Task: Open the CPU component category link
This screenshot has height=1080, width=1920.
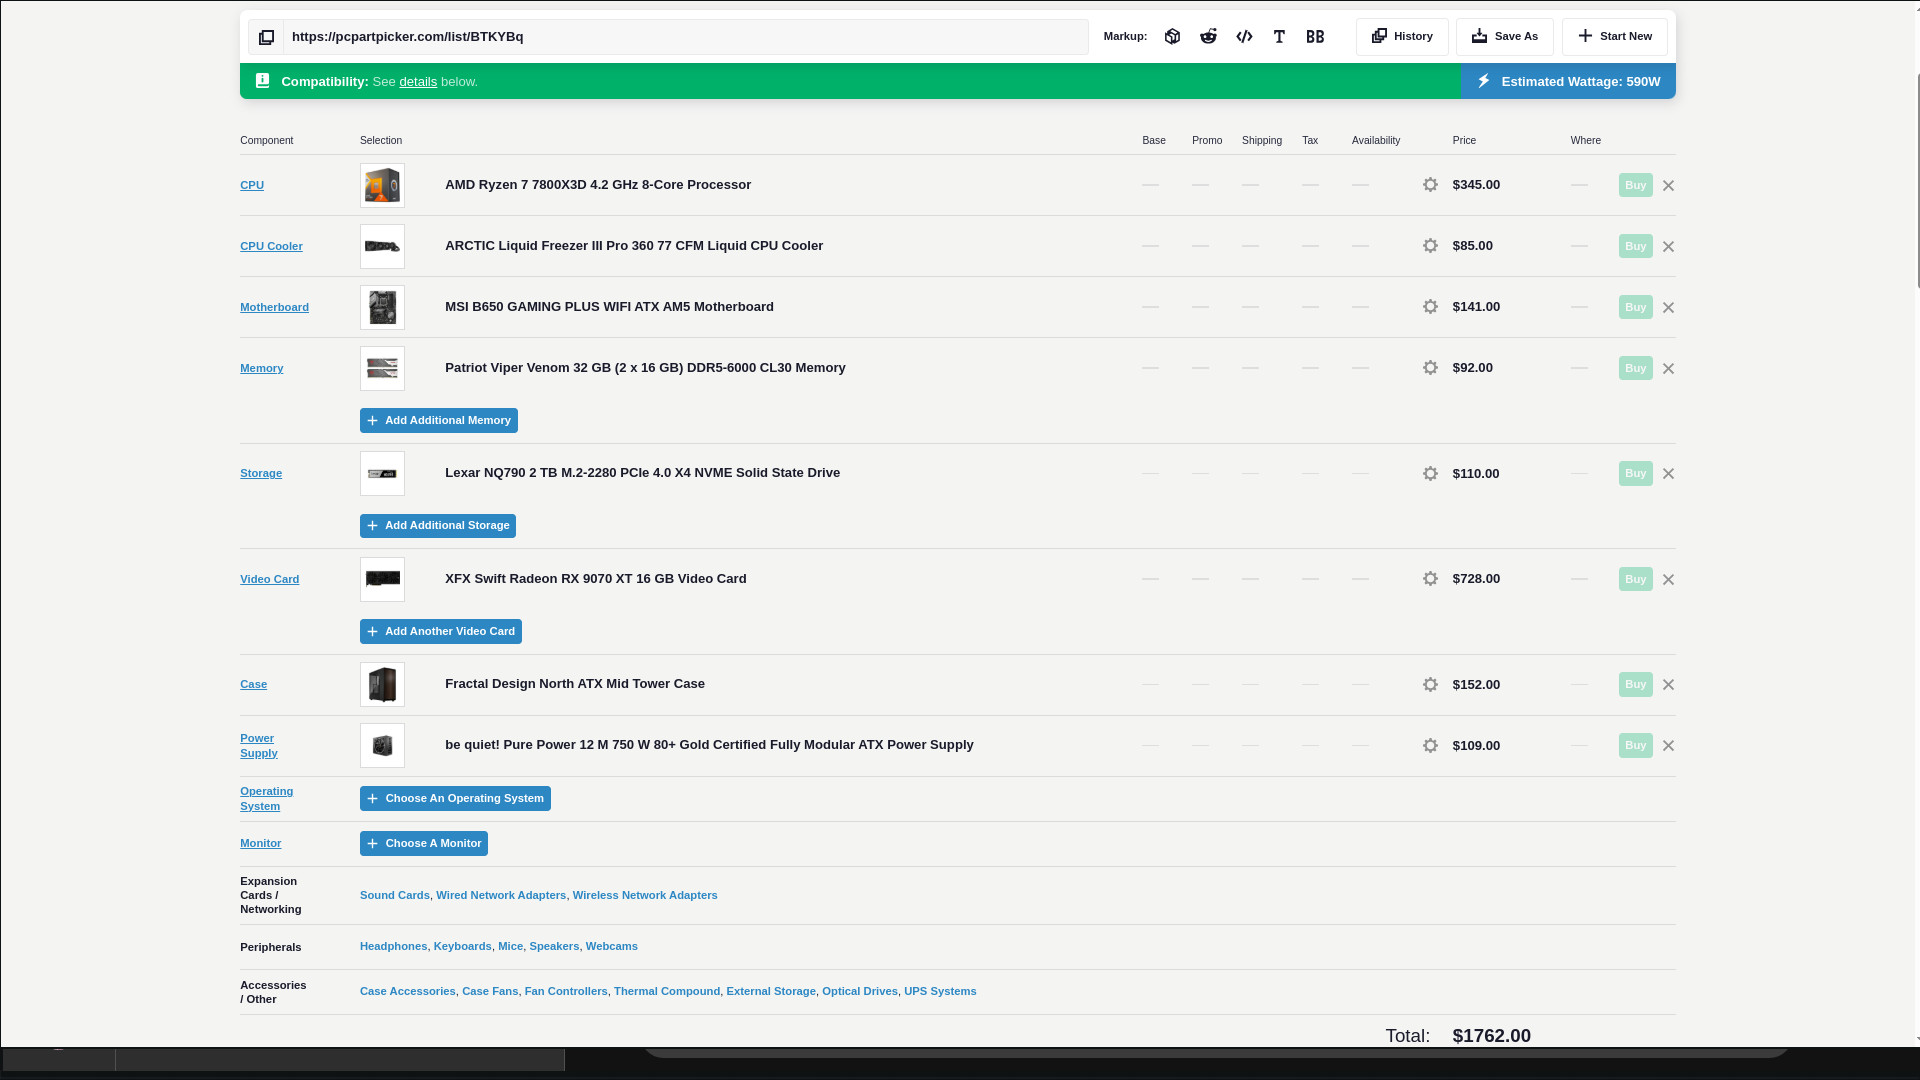Action: 252,185
